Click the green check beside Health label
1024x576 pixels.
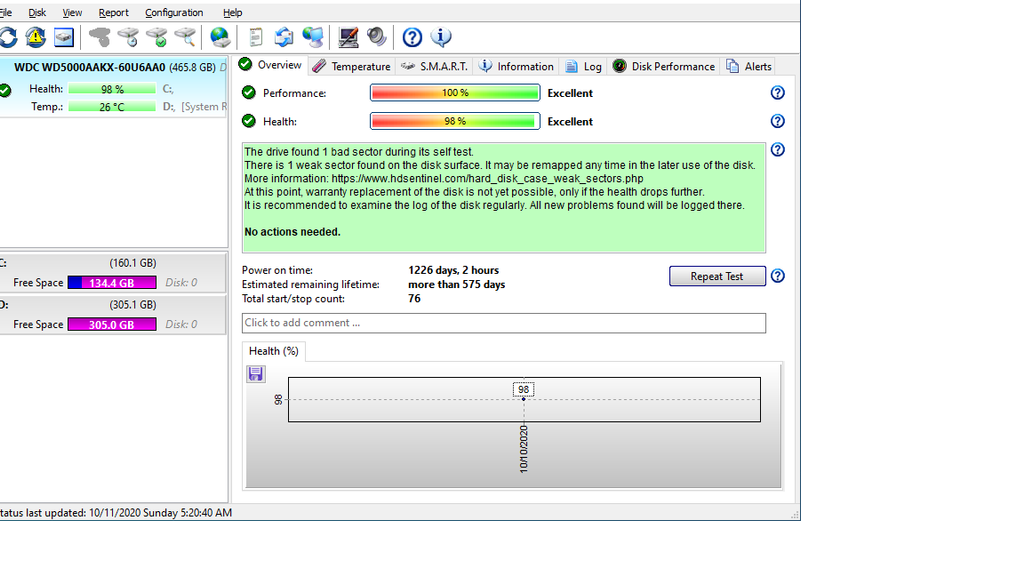click(249, 121)
